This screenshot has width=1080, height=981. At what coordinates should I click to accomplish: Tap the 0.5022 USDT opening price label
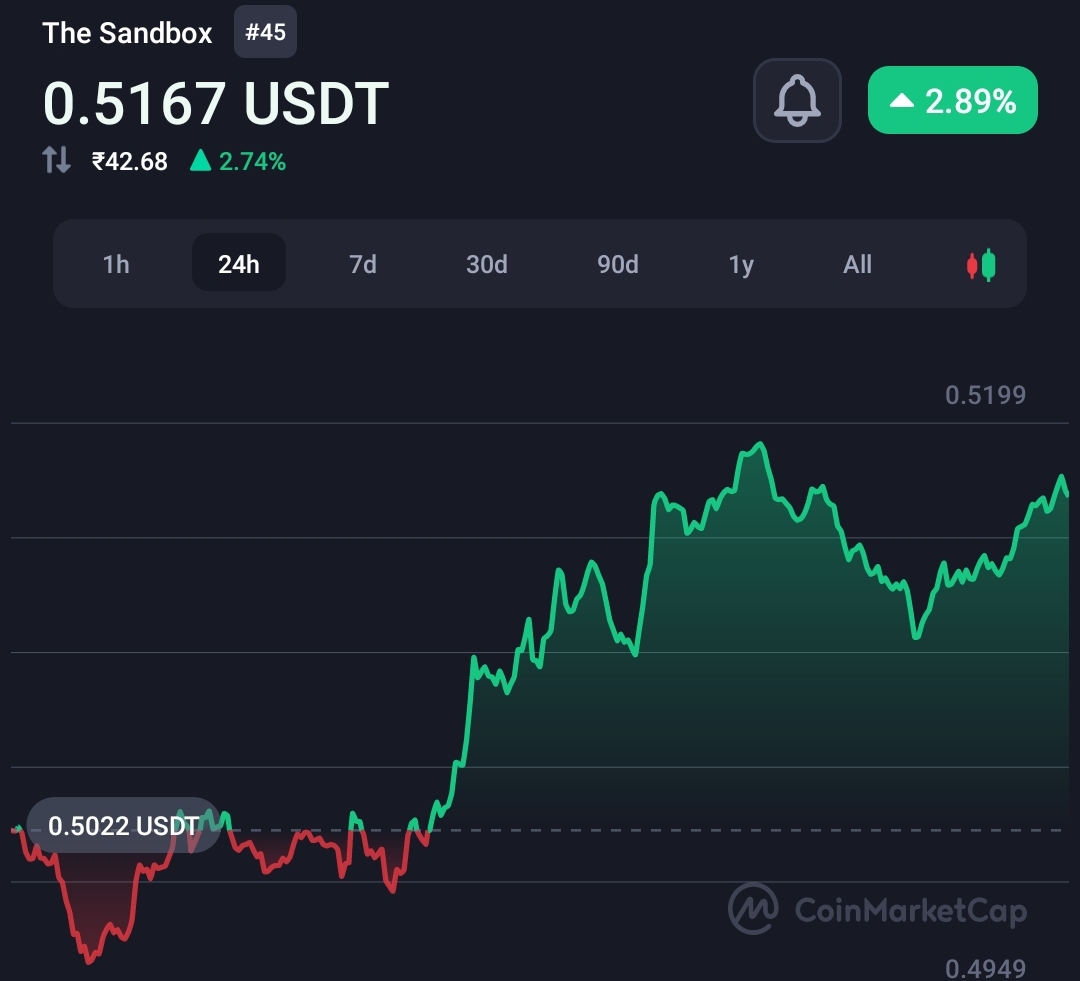click(123, 825)
